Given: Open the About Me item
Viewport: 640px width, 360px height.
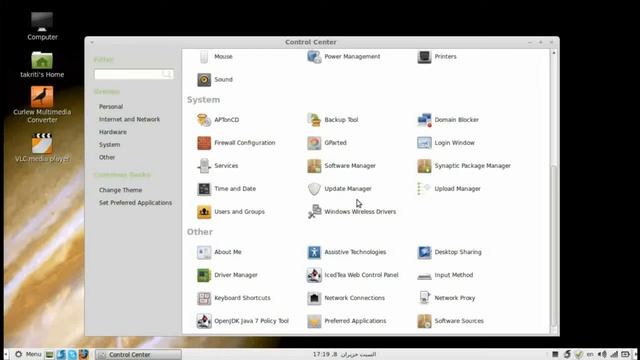Looking at the screenshot, I should point(219,252).
